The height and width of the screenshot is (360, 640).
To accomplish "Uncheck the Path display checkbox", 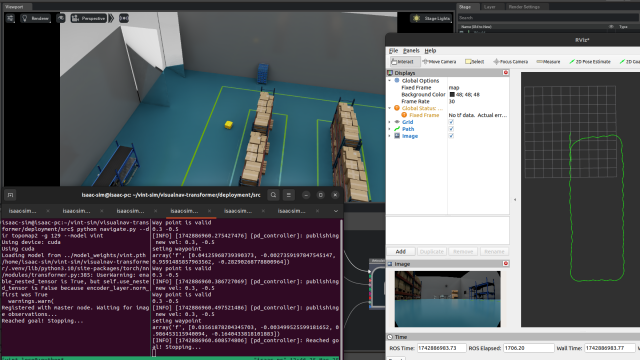I will pos(451,129).
